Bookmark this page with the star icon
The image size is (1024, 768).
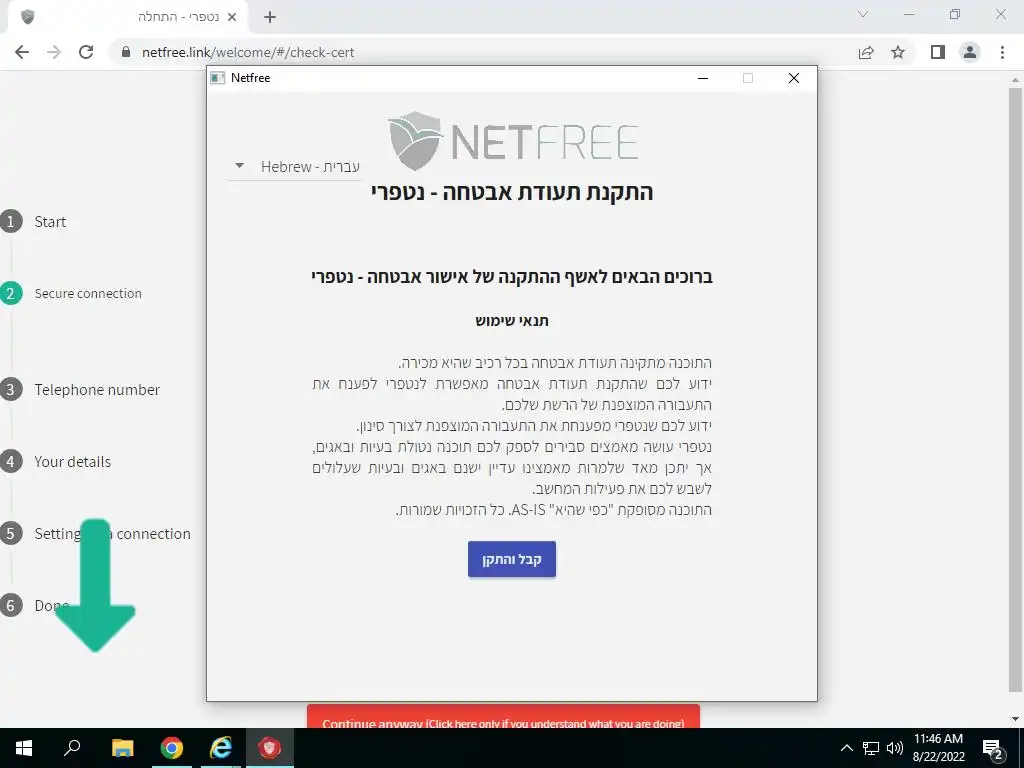pyautogui.click(x=898, y=52)
